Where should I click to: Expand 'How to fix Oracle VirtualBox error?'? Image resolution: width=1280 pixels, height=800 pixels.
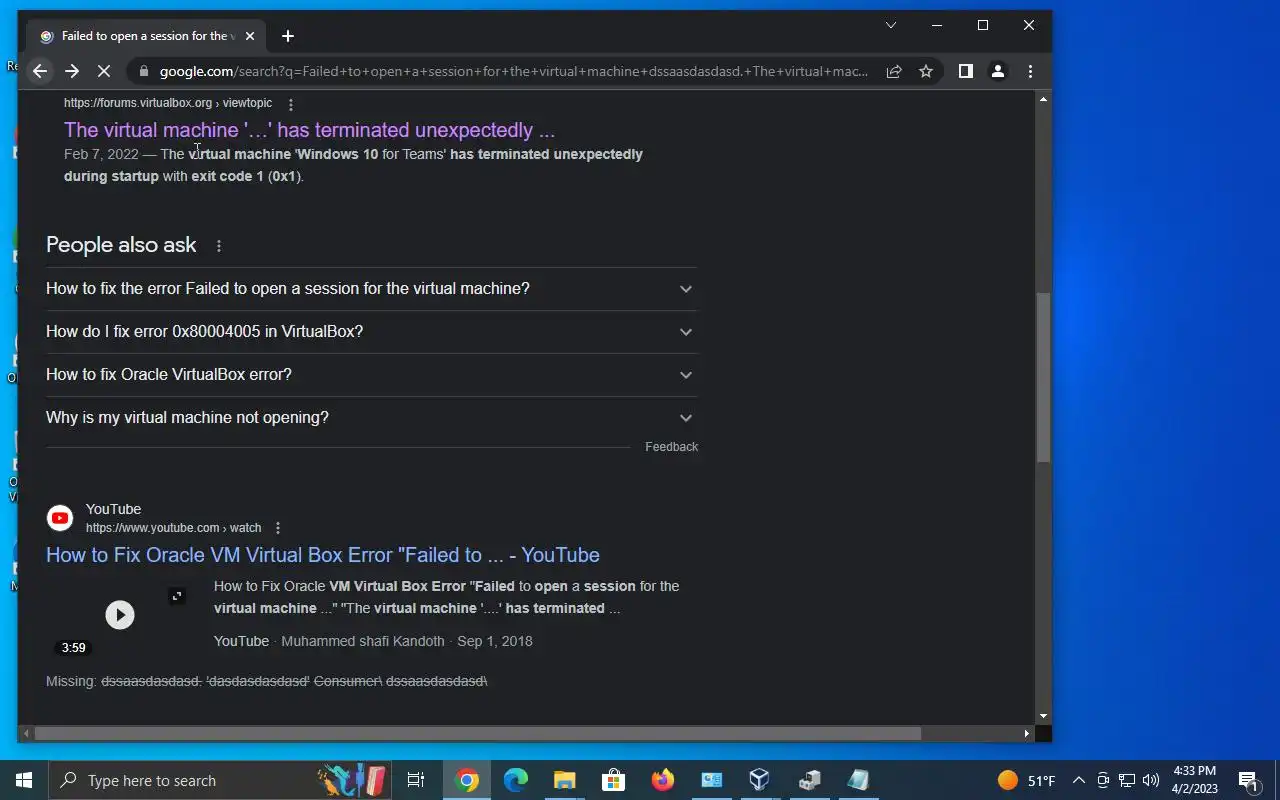tap(371, 375)
